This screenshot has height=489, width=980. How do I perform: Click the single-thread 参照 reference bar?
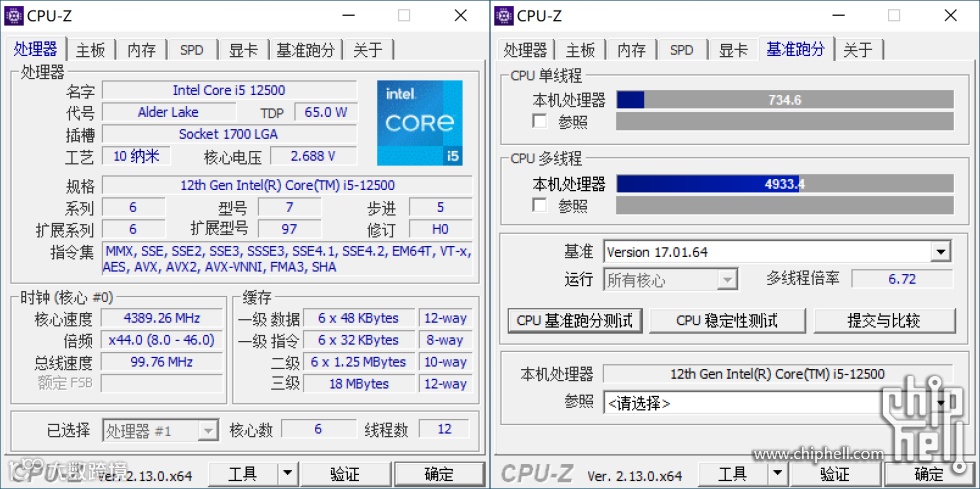785,121
